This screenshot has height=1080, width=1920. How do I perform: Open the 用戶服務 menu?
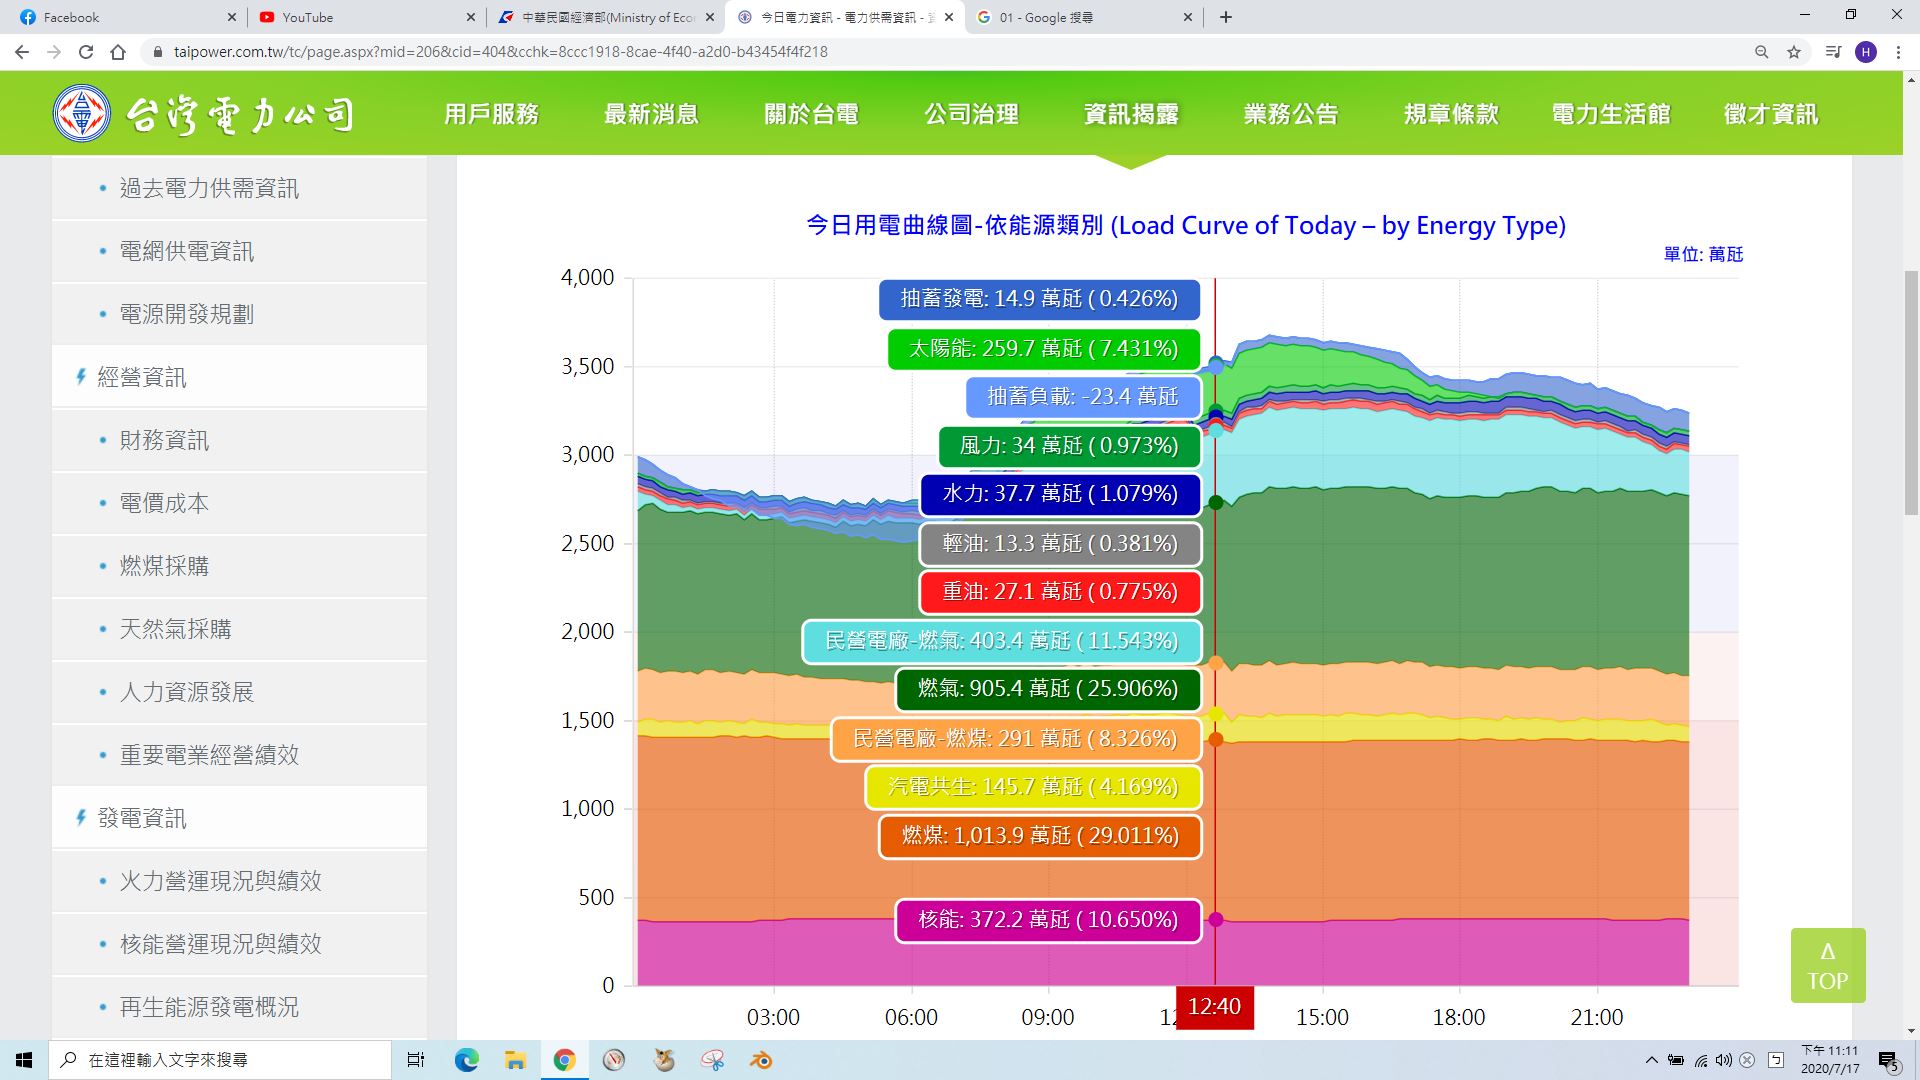pyautogui.click(x=491, y=114)
